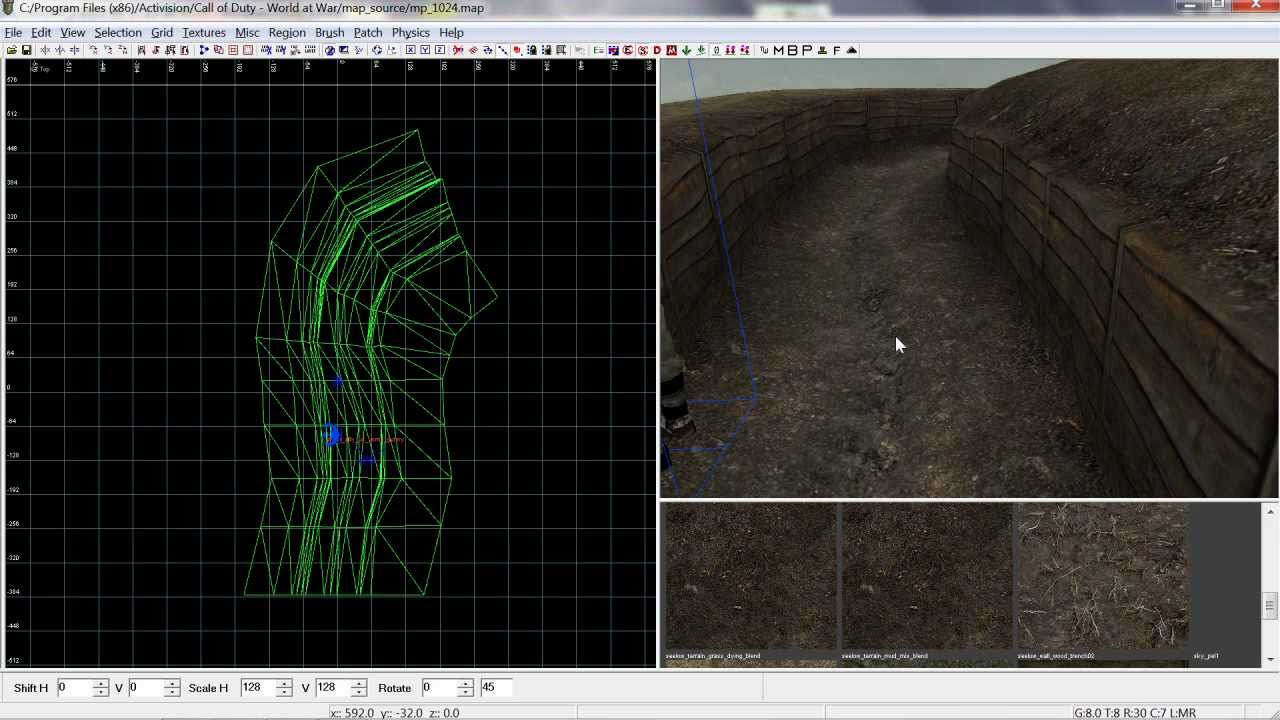Open the Textures menu
This screenshot has width=1280, height=720.
(x=204, y=32)
